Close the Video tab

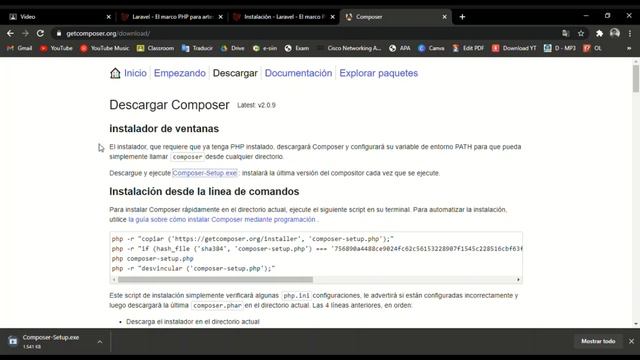coord(109,17)
